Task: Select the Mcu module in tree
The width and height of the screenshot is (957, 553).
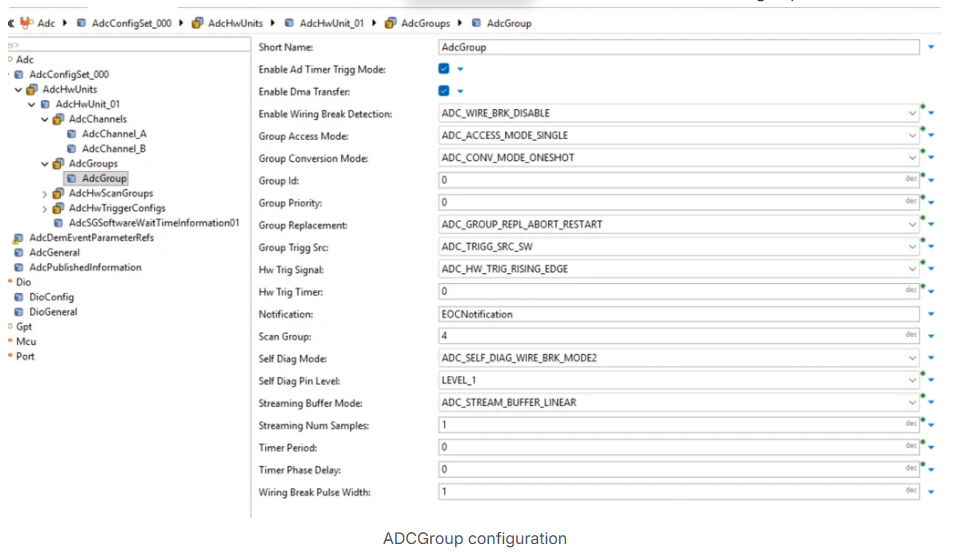Action: (x=26, y=341)
